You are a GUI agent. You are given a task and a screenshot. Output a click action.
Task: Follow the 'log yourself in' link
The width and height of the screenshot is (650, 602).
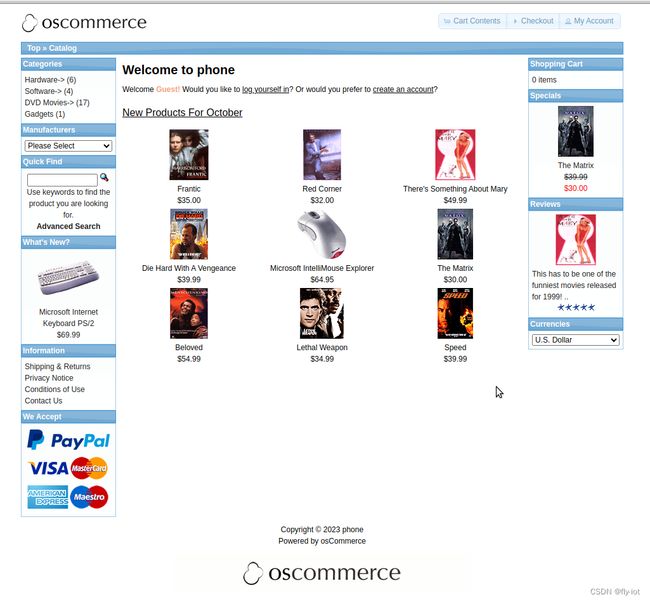pos(265,89)
